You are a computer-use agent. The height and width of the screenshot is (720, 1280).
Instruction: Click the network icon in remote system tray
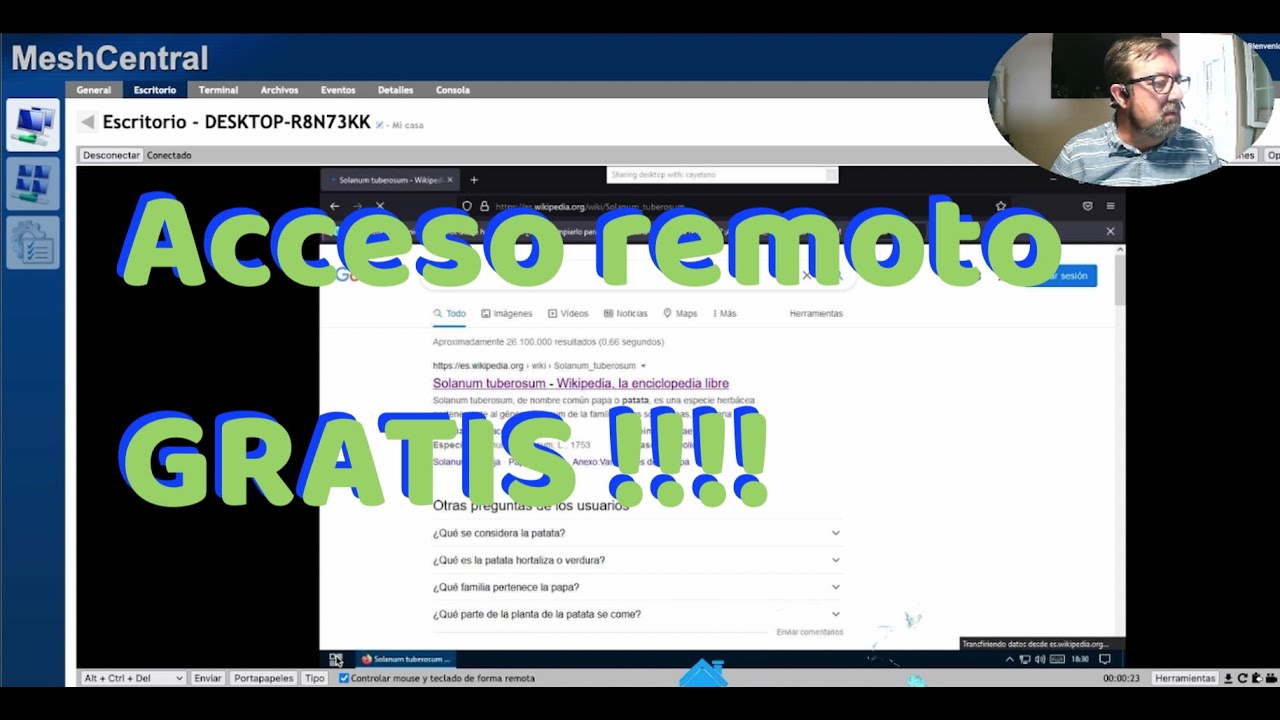[x=1025, y=659]
